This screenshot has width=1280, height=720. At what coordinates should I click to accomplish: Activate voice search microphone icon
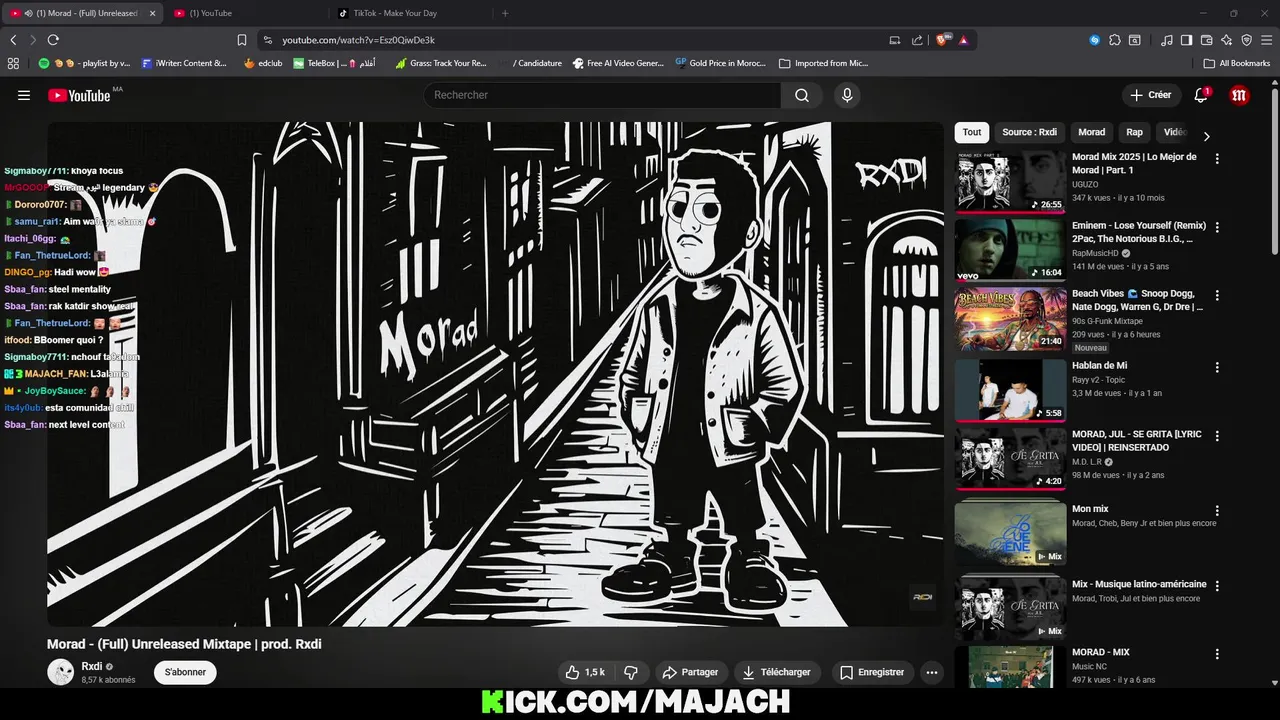tap(847, 95)
